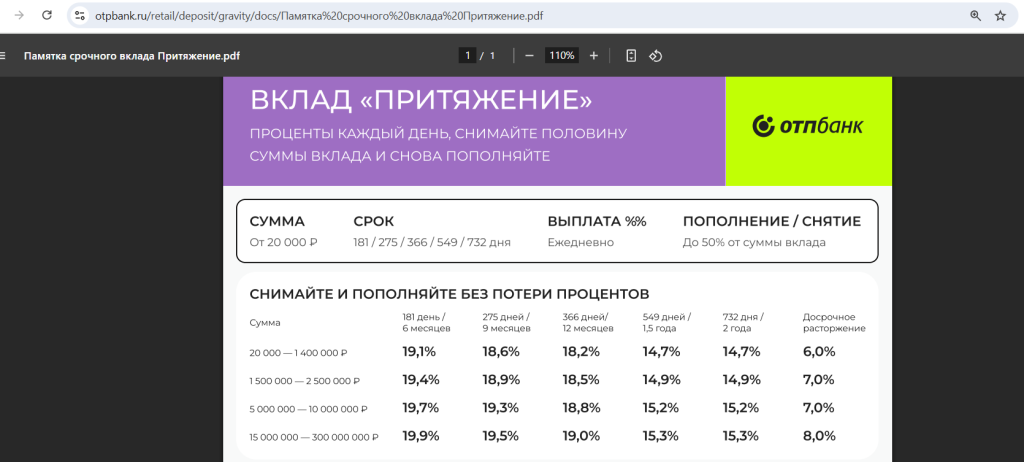Screen dimensions: 1024x462
Task: Click column header 732 дня / 2 года
Action: point(743,323)
